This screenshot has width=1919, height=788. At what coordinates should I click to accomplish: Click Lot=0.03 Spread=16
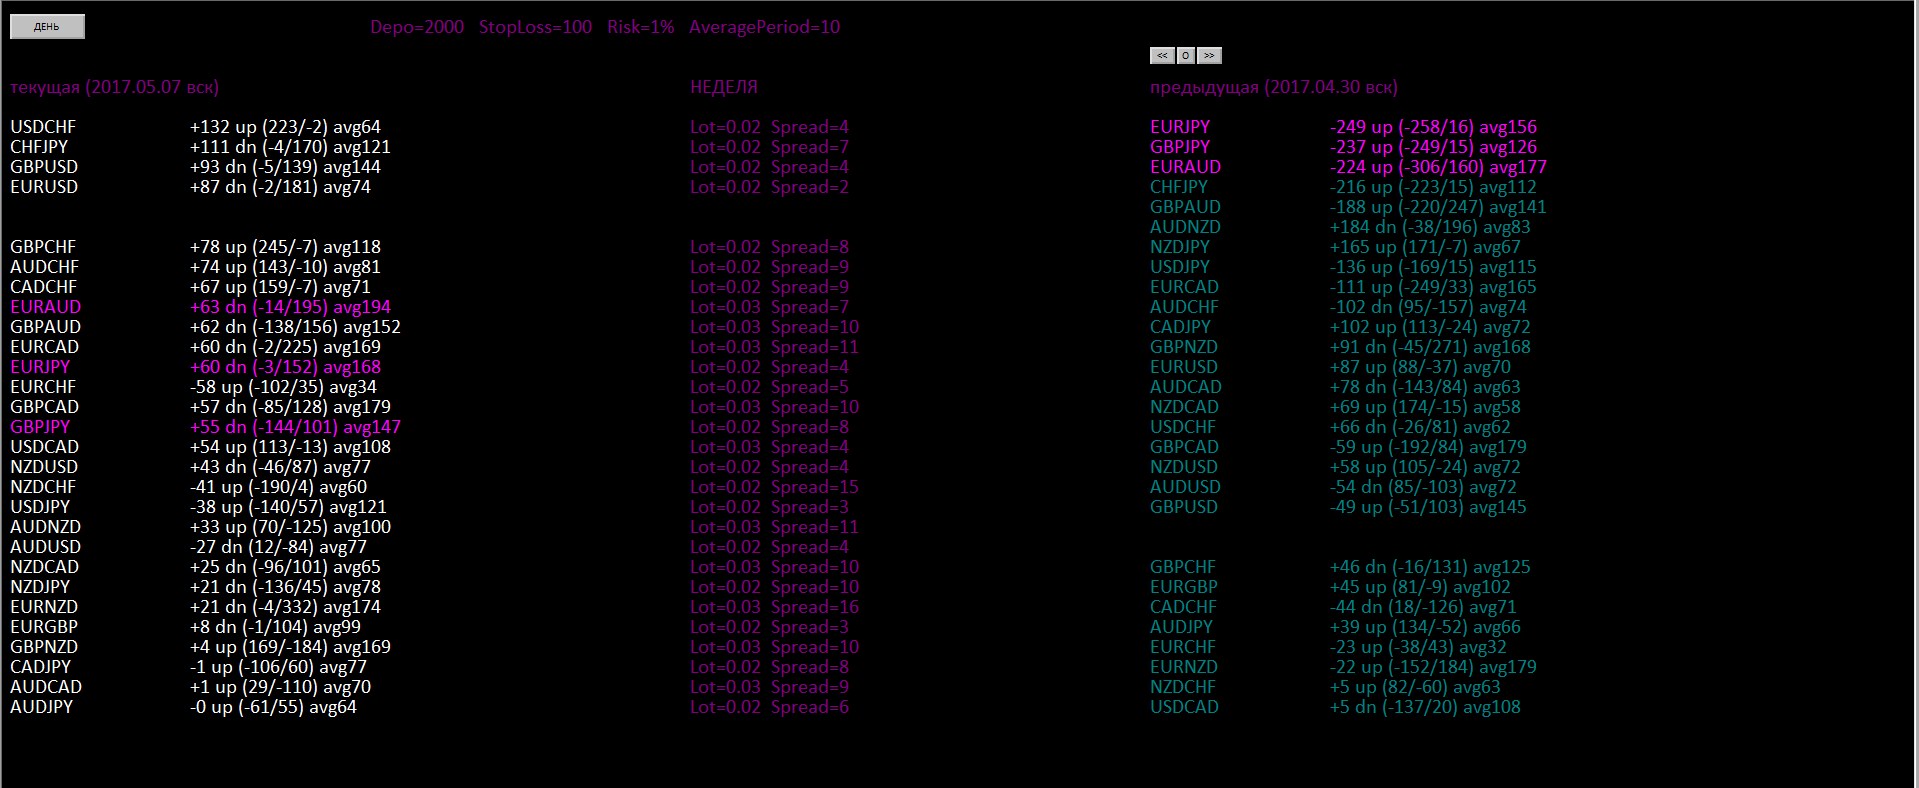point(774,607)
